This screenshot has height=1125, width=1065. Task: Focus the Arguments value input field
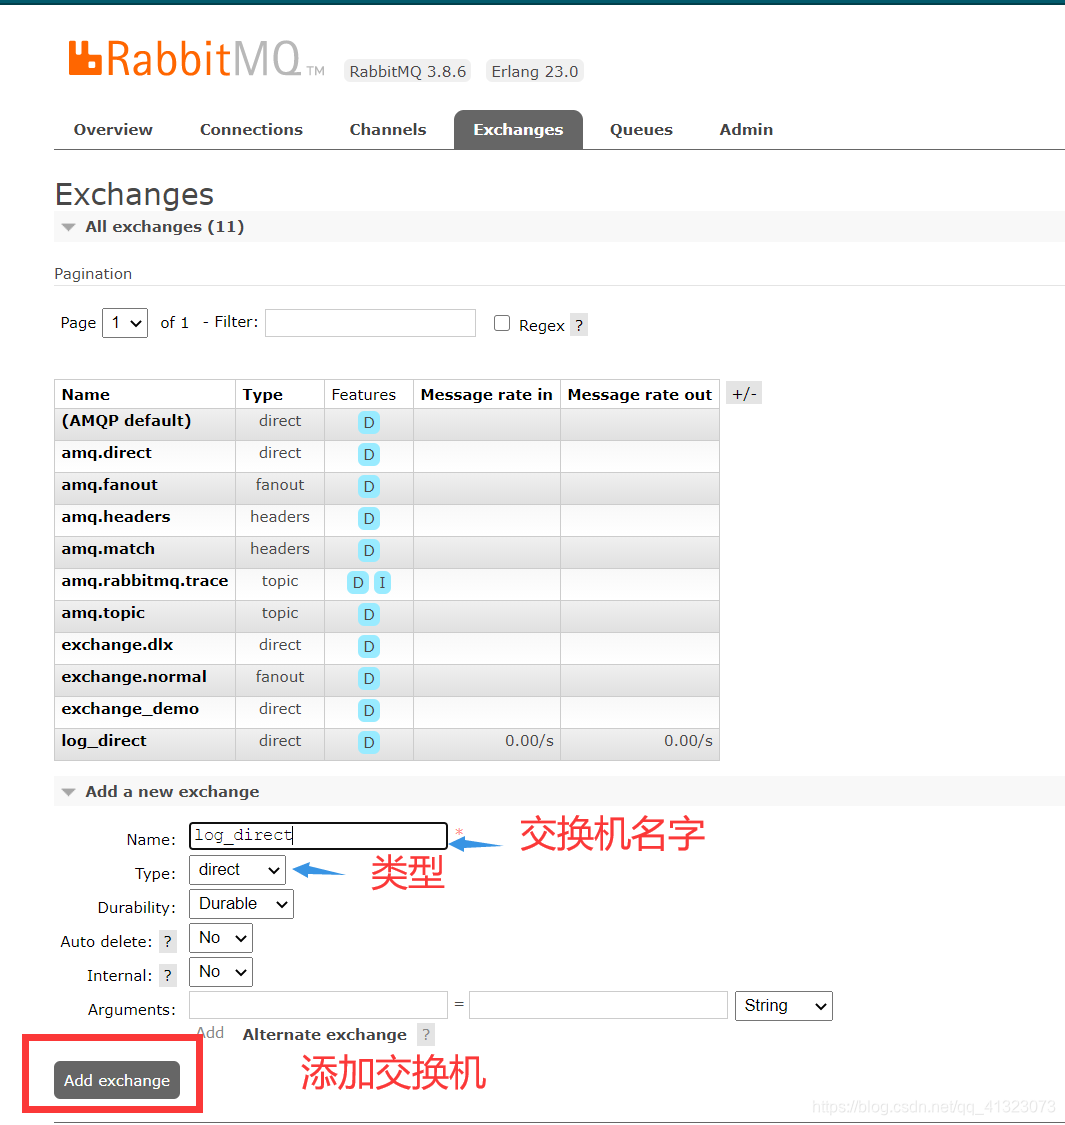click(x=599, y=1005)
